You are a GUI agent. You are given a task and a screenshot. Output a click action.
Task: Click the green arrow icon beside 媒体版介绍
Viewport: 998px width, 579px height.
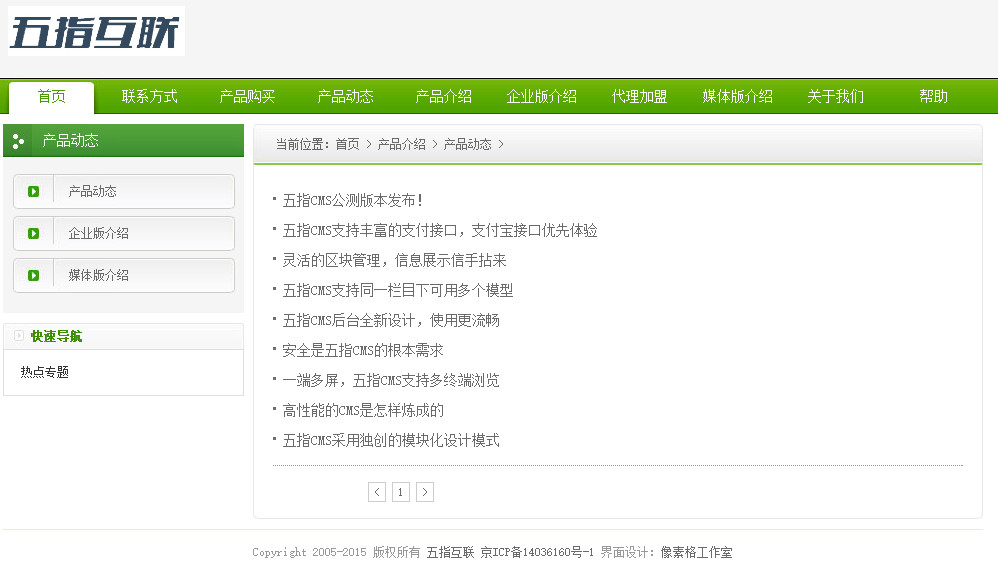(x=33, y=275)
